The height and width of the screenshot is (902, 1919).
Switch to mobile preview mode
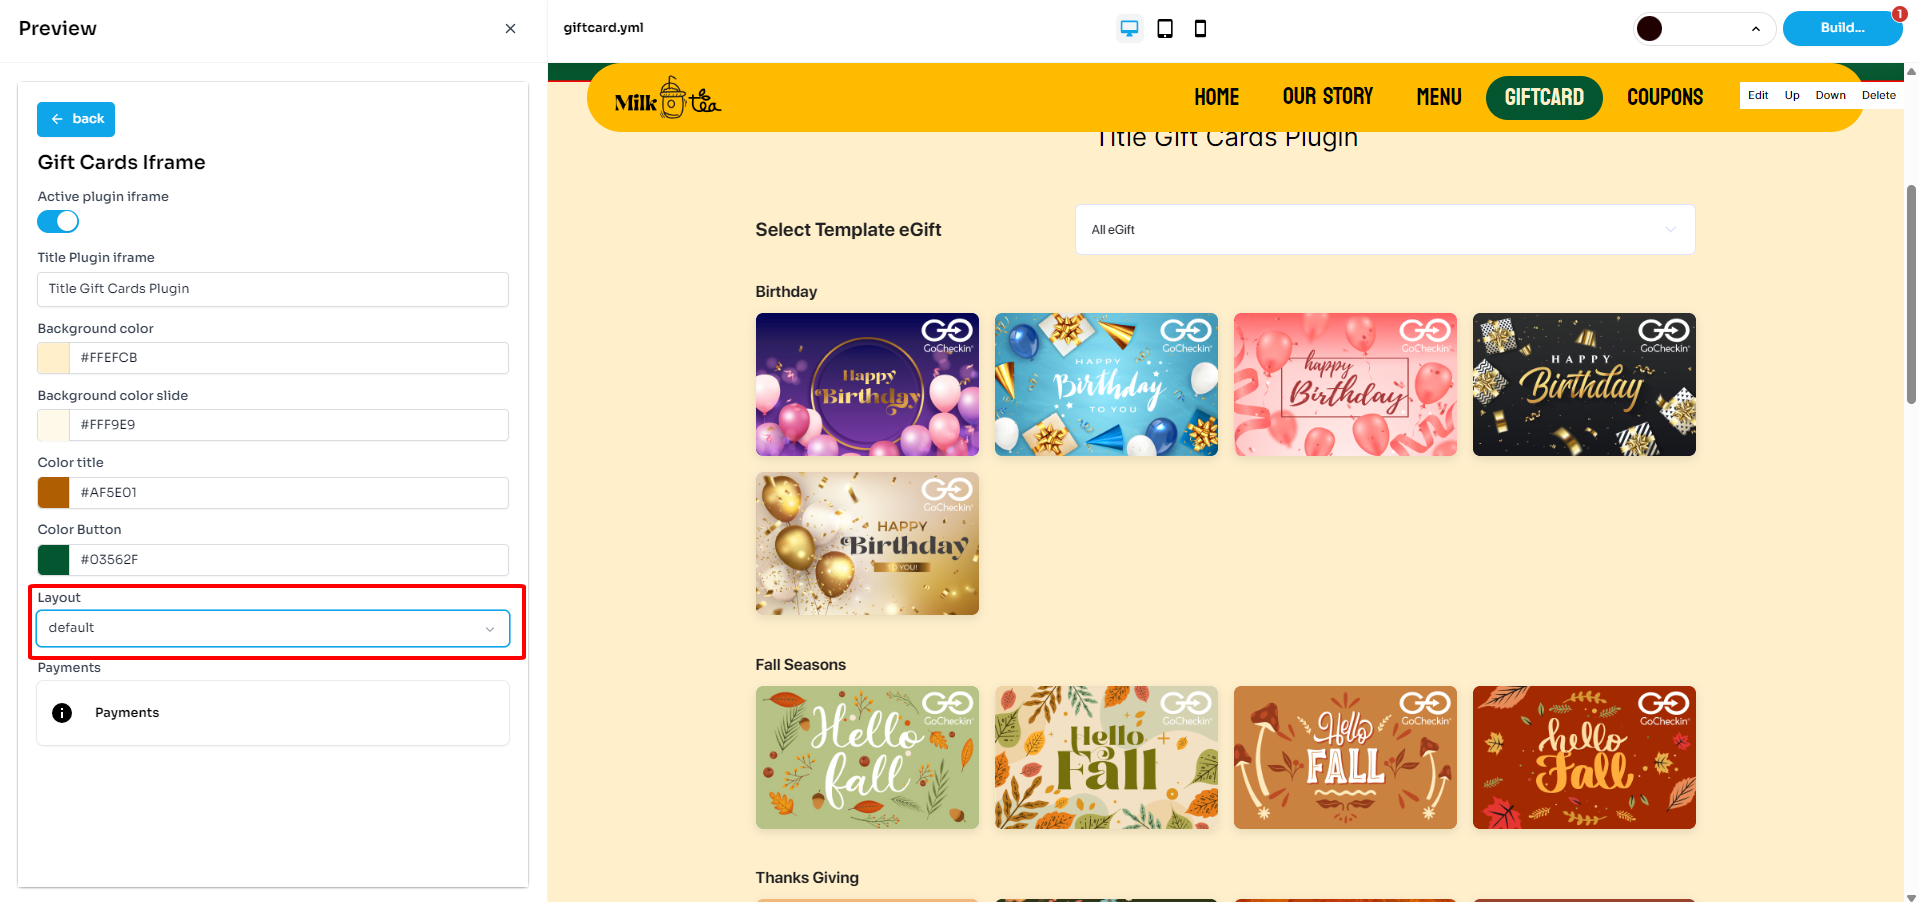[1200, 29]
